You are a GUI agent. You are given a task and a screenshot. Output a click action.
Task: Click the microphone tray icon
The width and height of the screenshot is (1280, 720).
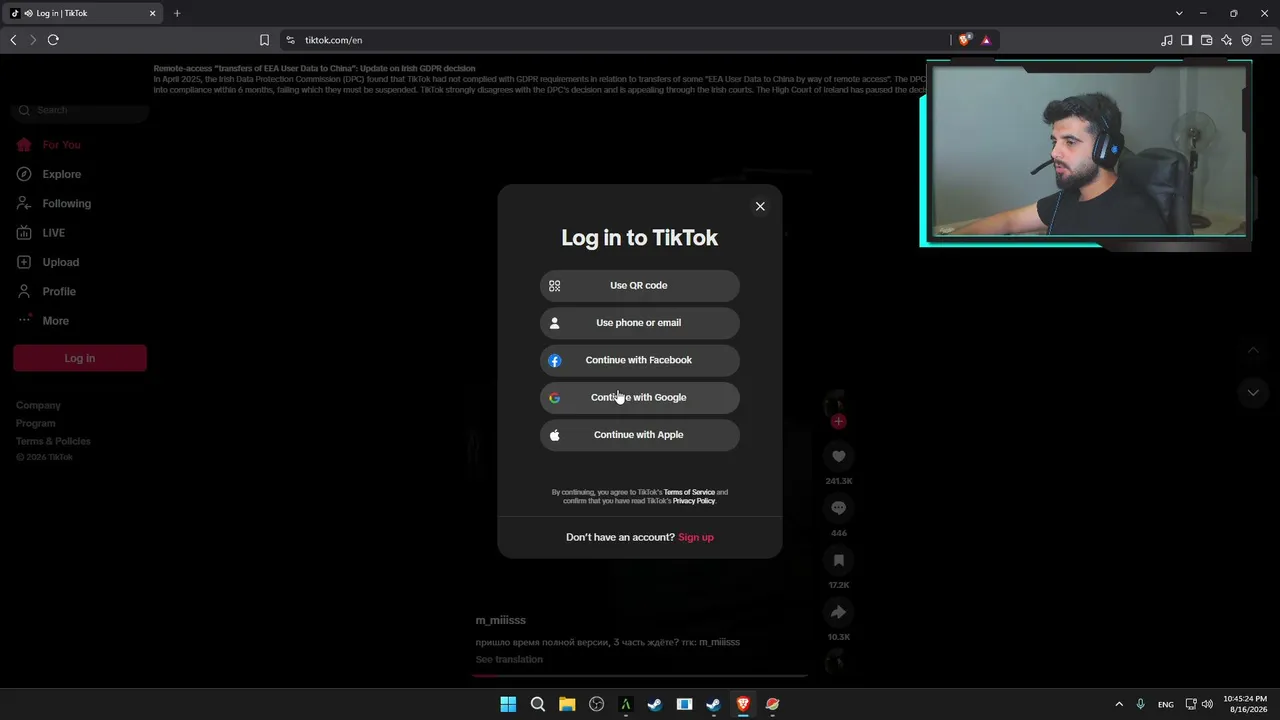point(1140,704)
